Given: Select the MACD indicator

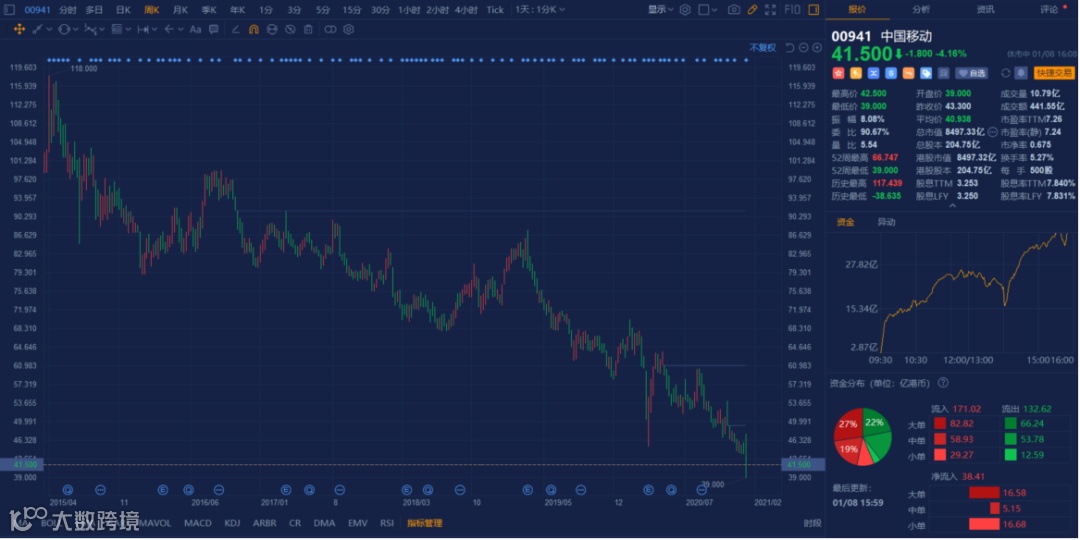Looking at the screenshot, I should click(x=198, y=523).
